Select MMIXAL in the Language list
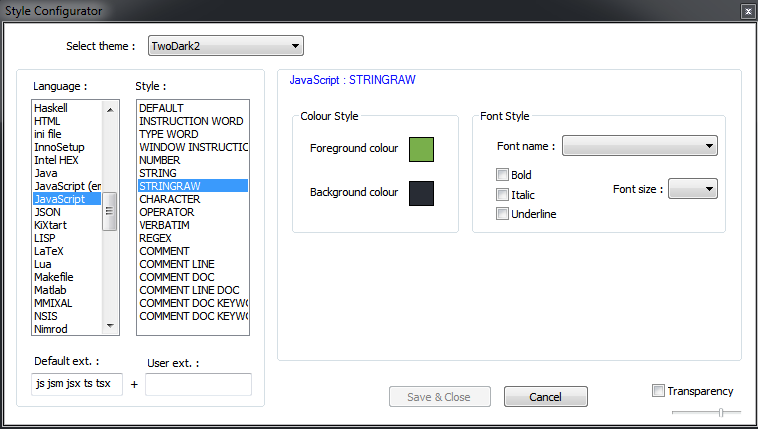The height and width of the screenshot is (429, 758). tap(67, 303)
